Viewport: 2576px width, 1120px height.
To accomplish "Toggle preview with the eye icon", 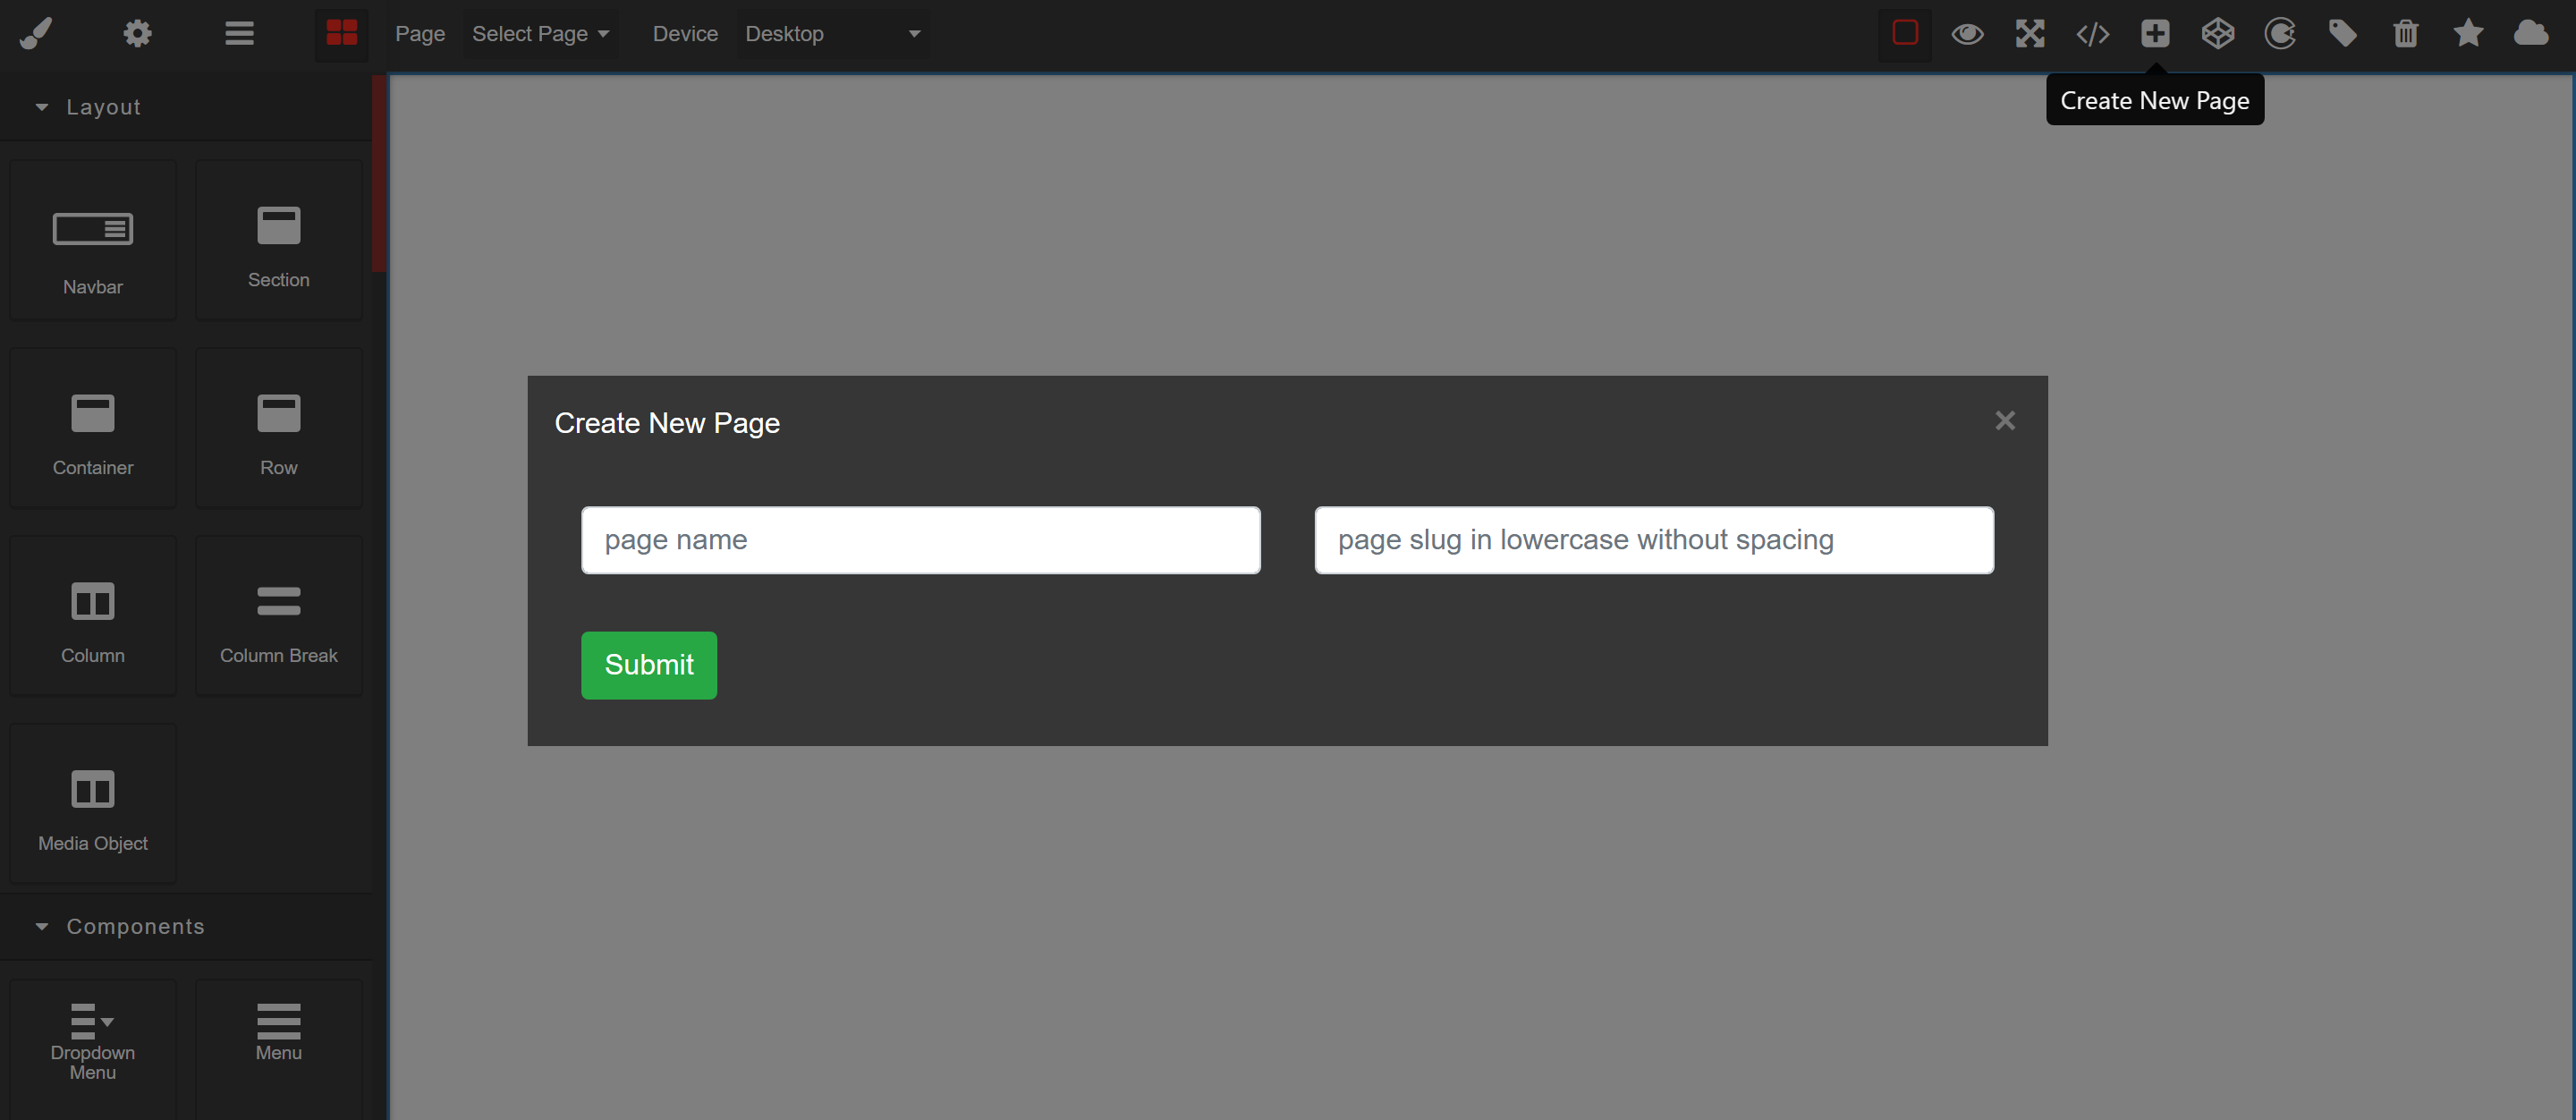I will [x=1967, y=34].
